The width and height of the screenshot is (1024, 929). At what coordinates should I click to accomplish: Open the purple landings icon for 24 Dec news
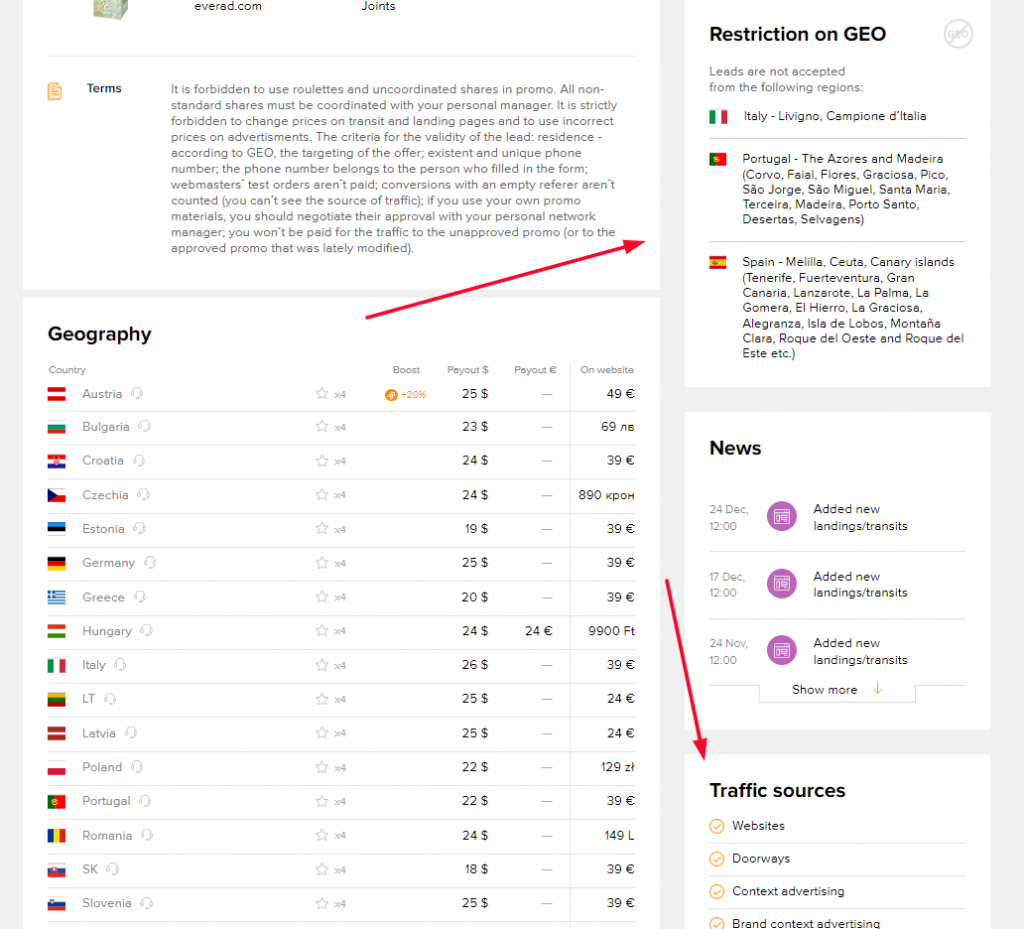pyautogui.click(x=781, y=516)
